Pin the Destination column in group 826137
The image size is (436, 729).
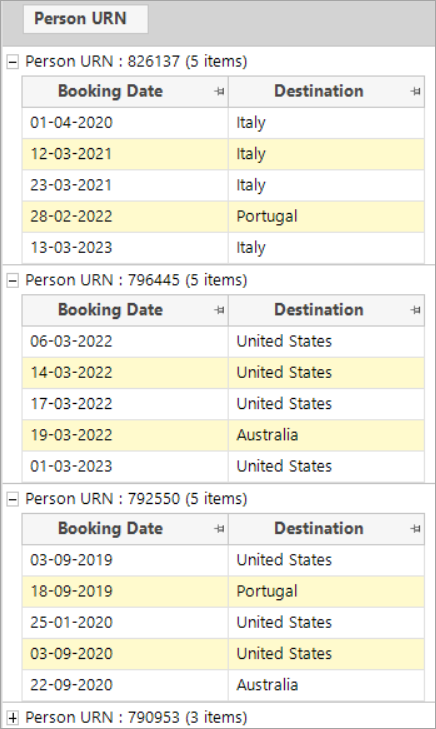[416, 92]
